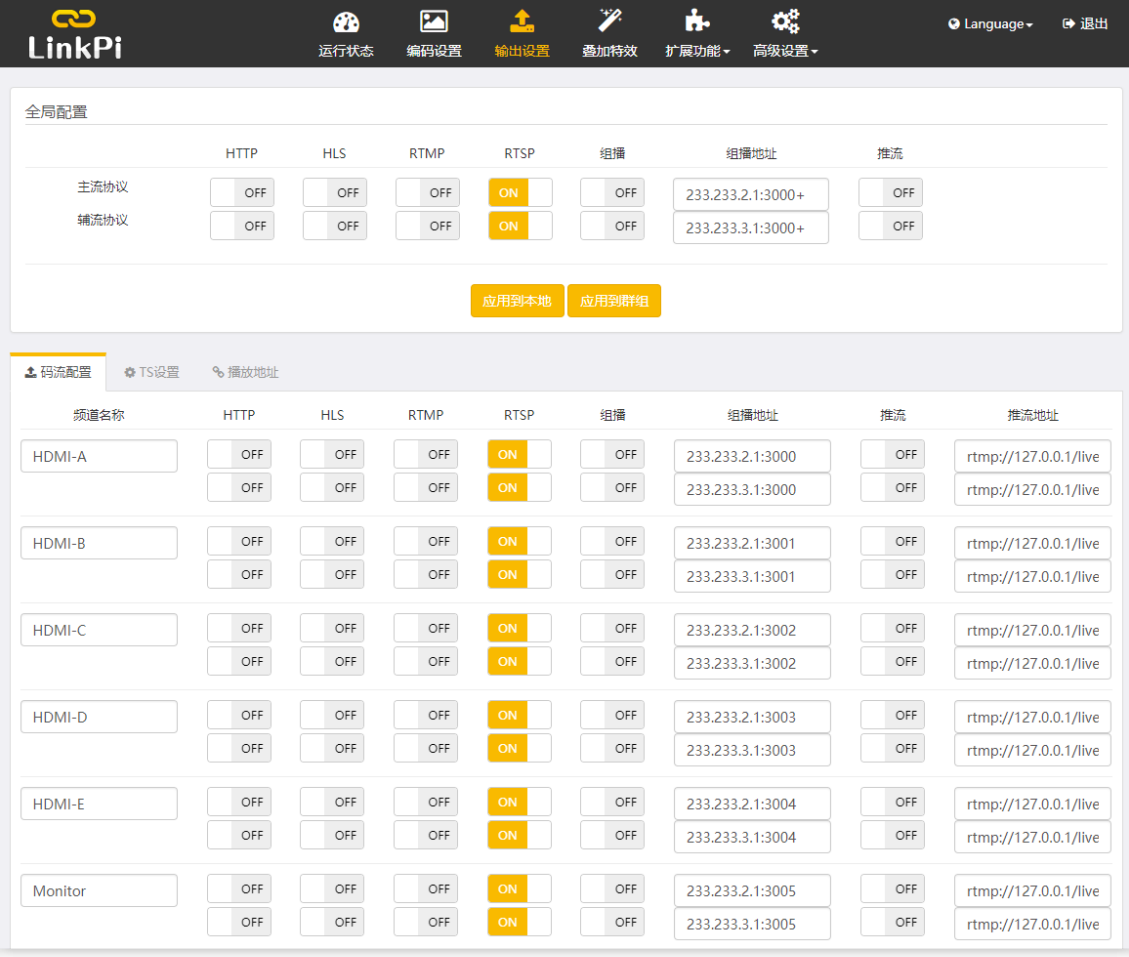Click HDMI-A main stream push address field

click(1033, 457)
